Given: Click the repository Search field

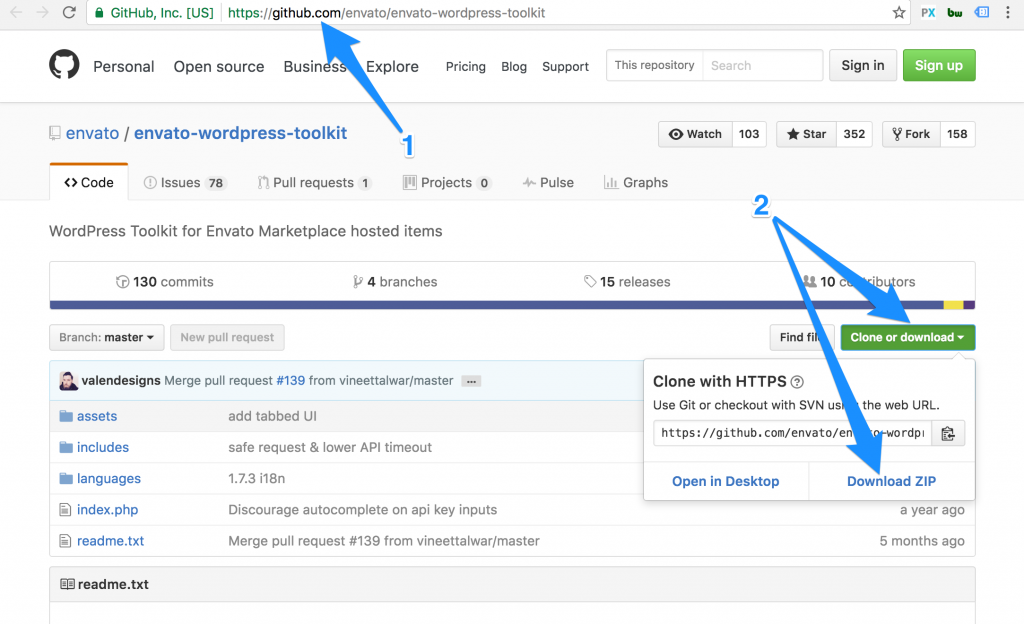Looking at the screenshot, I should (763, 65).
